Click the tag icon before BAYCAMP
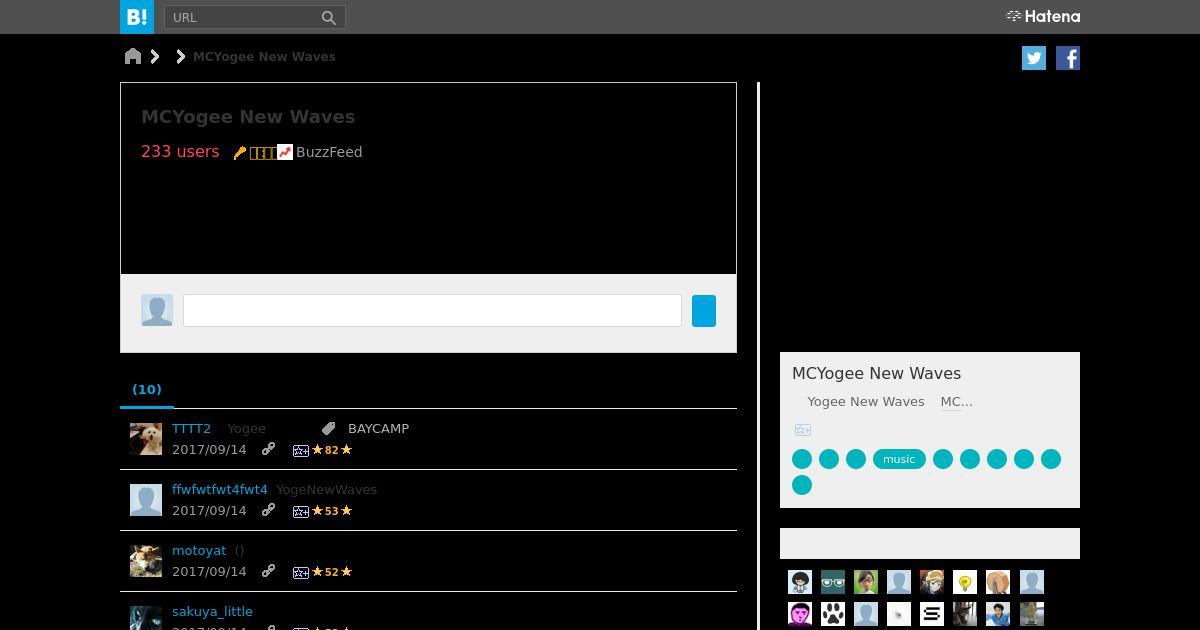 [328, 428]
